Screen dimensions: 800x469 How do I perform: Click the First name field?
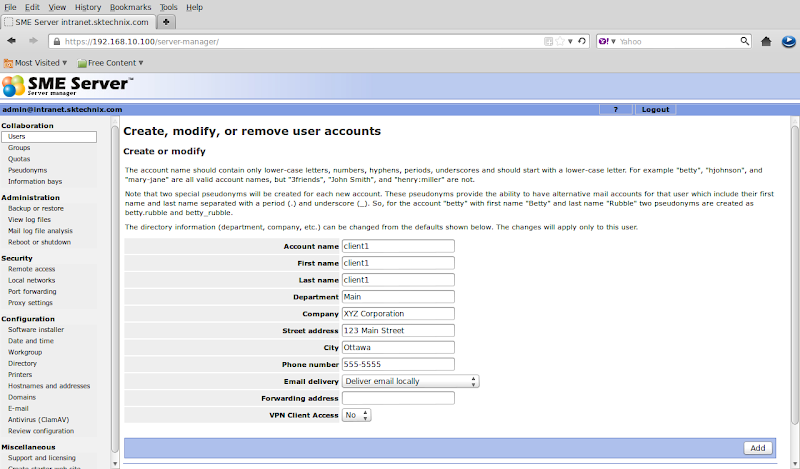(398, 263)
